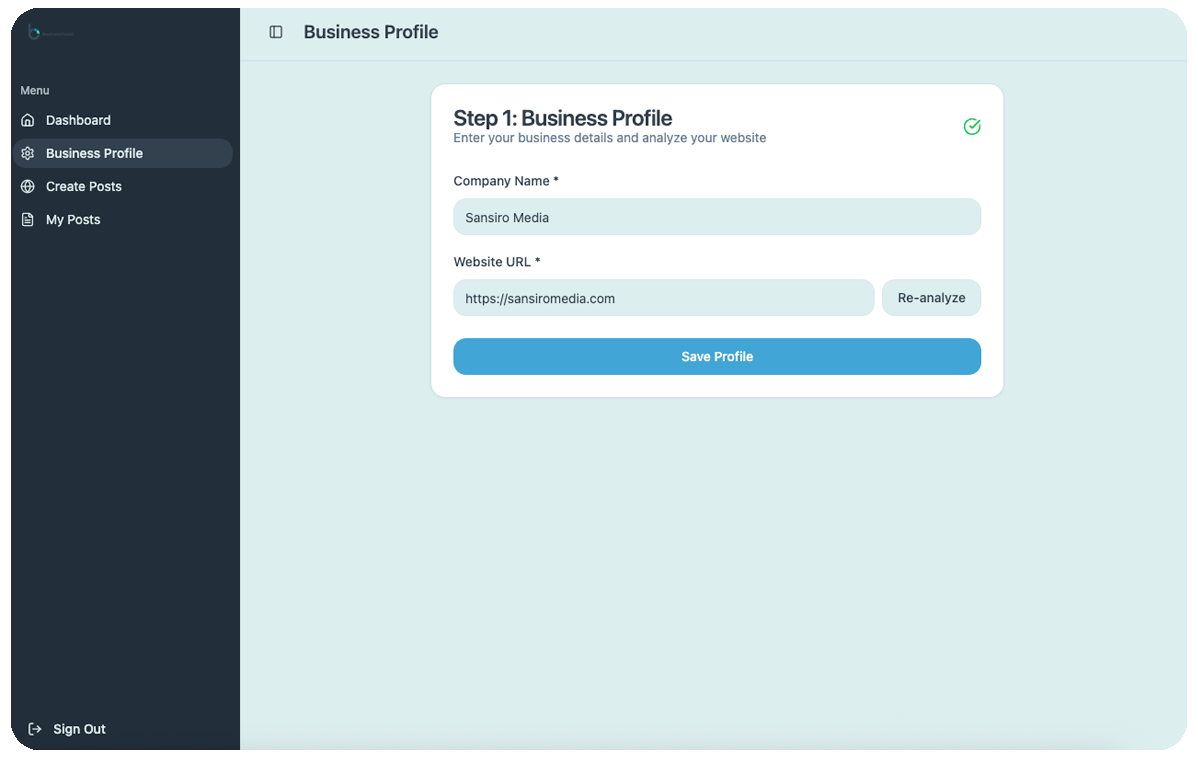1198x759 pixels.
Task: Open the Dashboard menu item
Action: (x=78, y=120)
